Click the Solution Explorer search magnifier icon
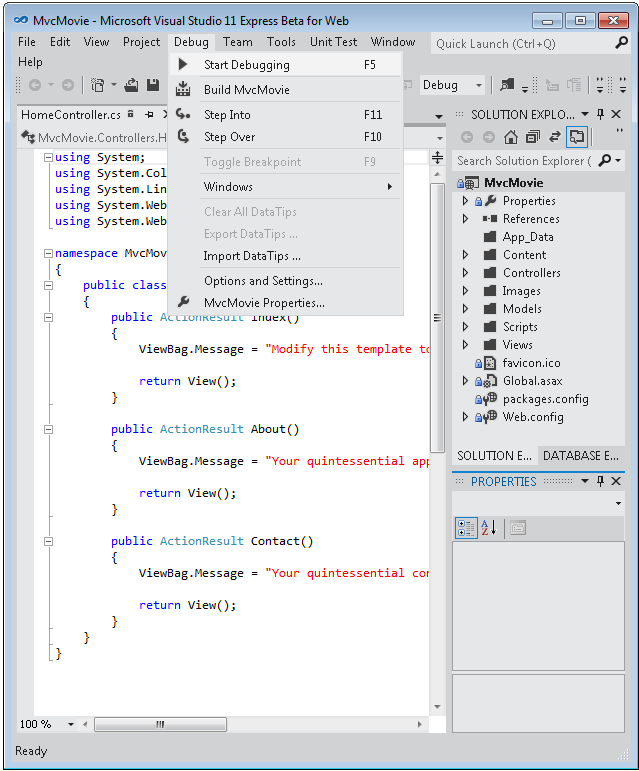 pos(605,160)
